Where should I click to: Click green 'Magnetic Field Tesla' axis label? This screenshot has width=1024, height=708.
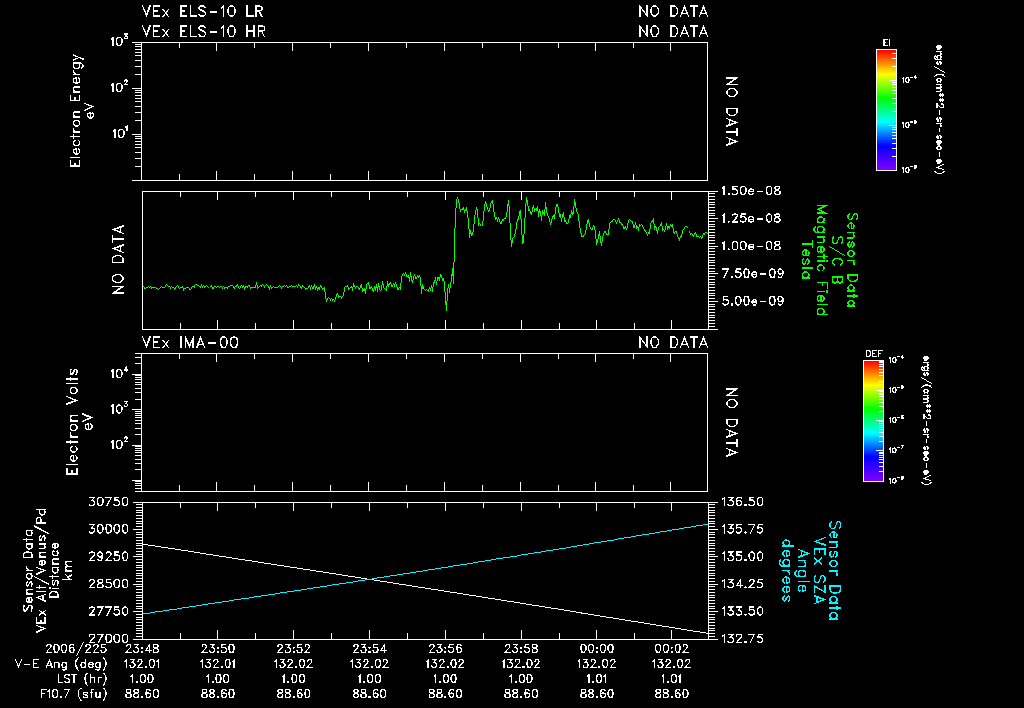(813, 260)
